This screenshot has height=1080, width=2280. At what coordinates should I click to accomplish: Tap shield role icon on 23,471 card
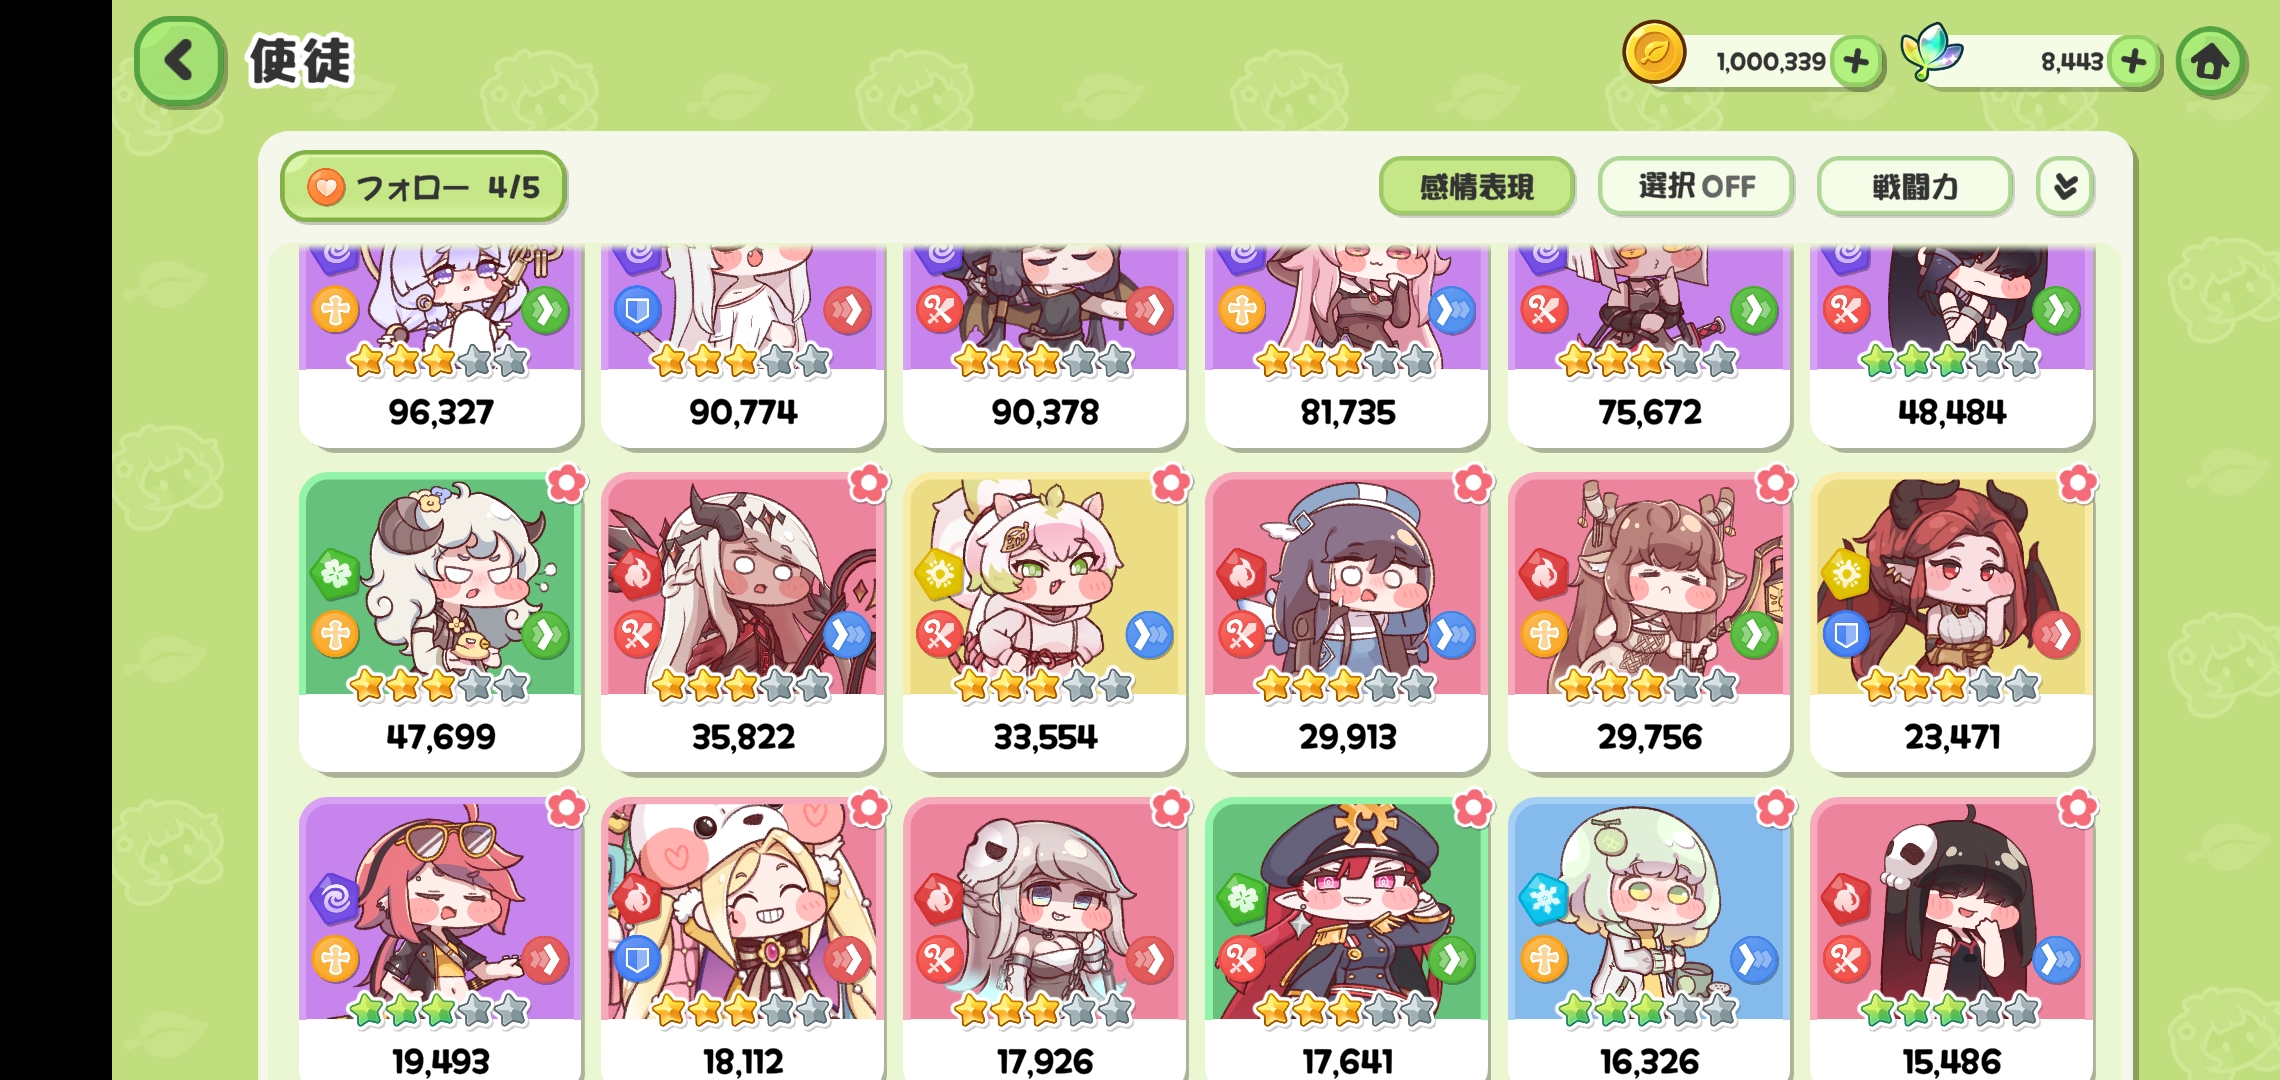coord(1846,635)
